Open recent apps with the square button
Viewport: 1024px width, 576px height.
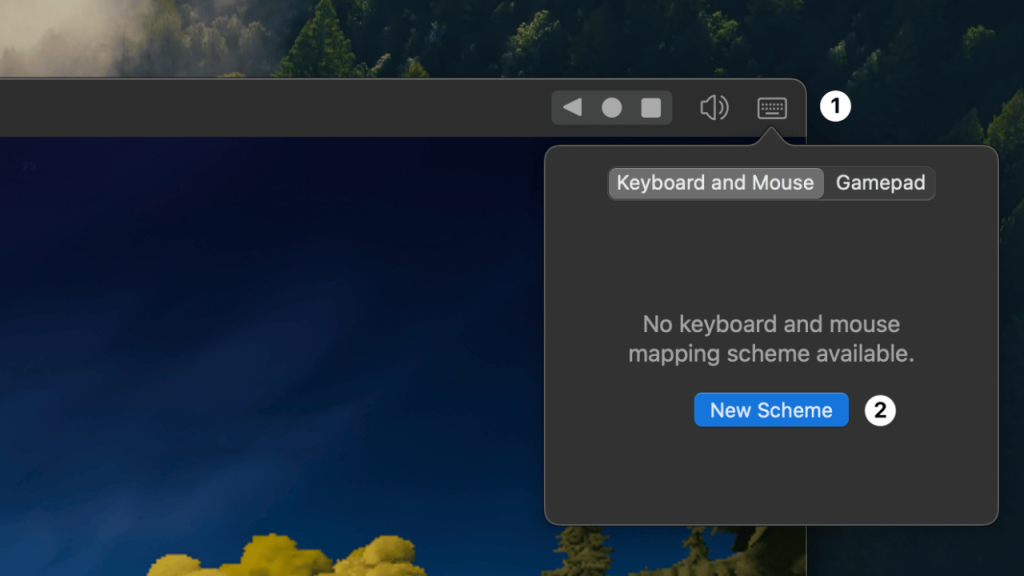651,108
